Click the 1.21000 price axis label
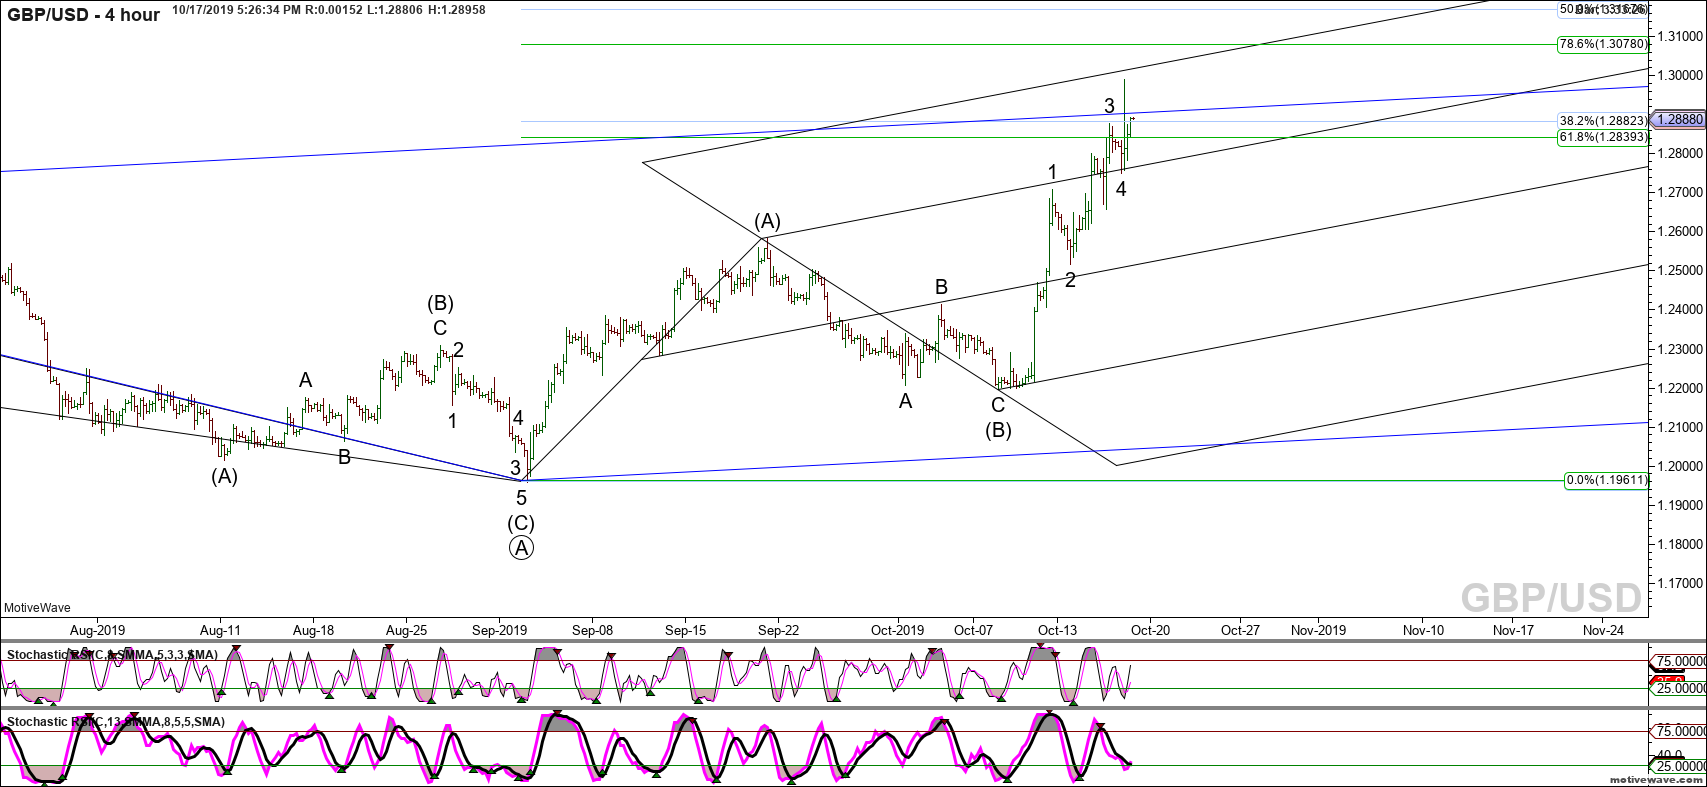Viewport: 1707px width, 787px height. tap(1681, 427)
